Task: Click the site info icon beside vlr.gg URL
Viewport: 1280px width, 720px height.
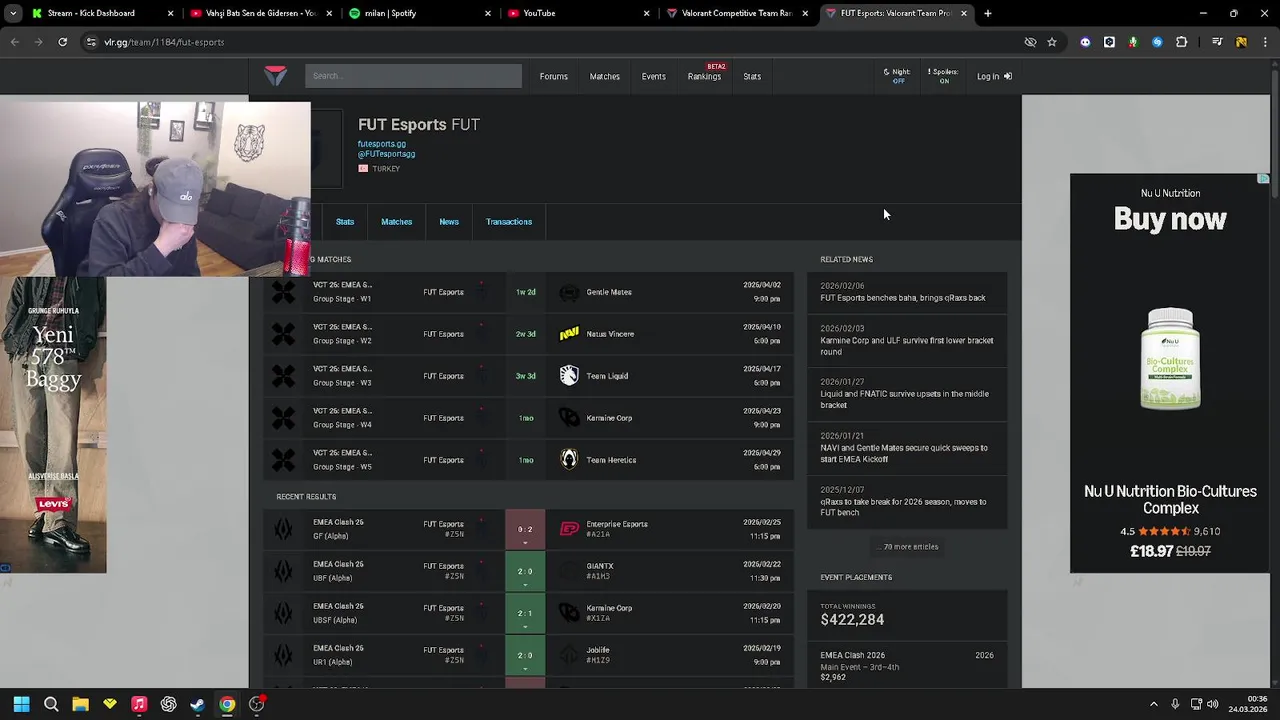Action: [91, 42]
